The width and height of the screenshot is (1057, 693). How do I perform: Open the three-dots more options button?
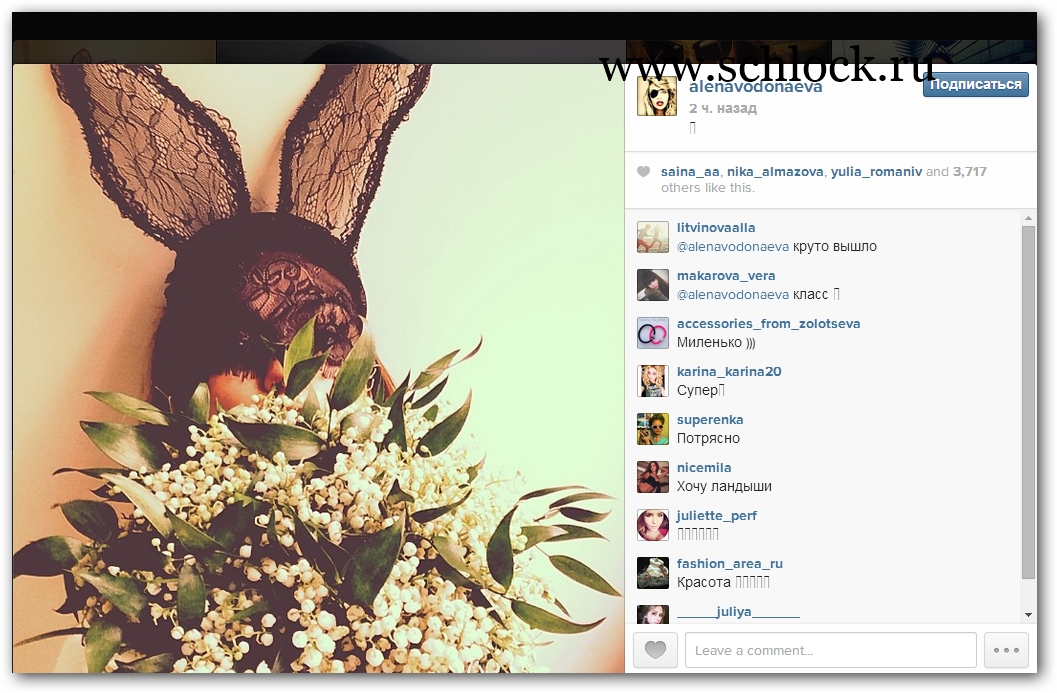click(x=1006, y=650)
